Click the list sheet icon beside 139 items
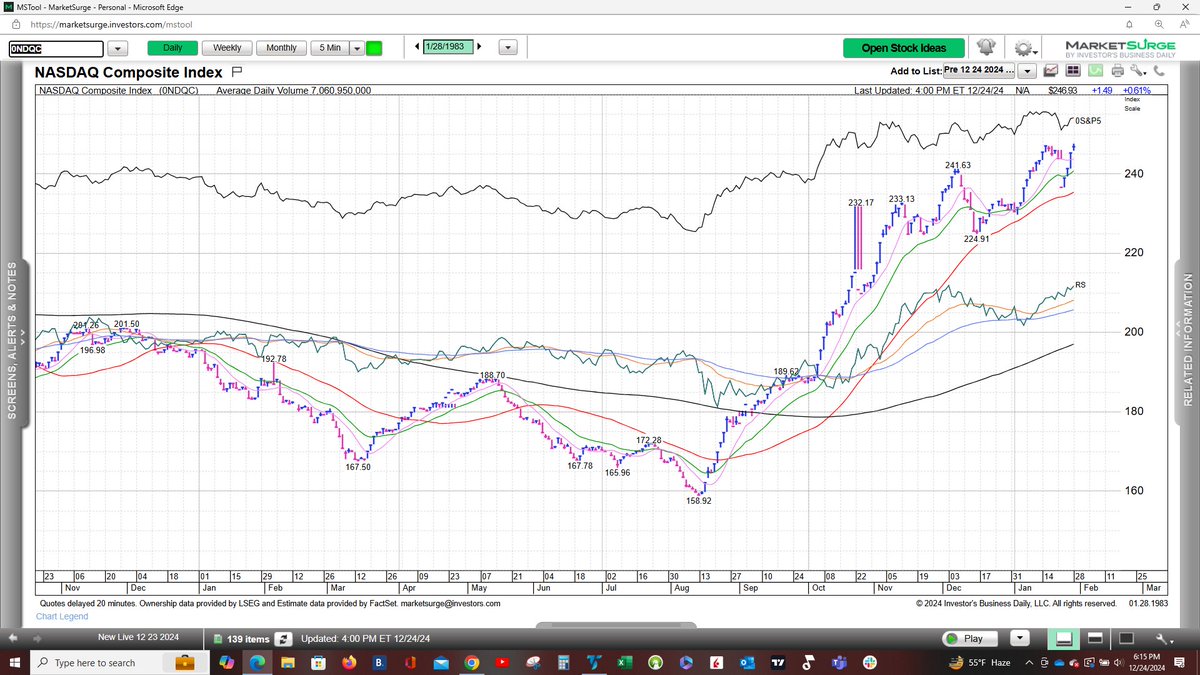This screenshot has height=675, width=1200. tap(218, 639)
